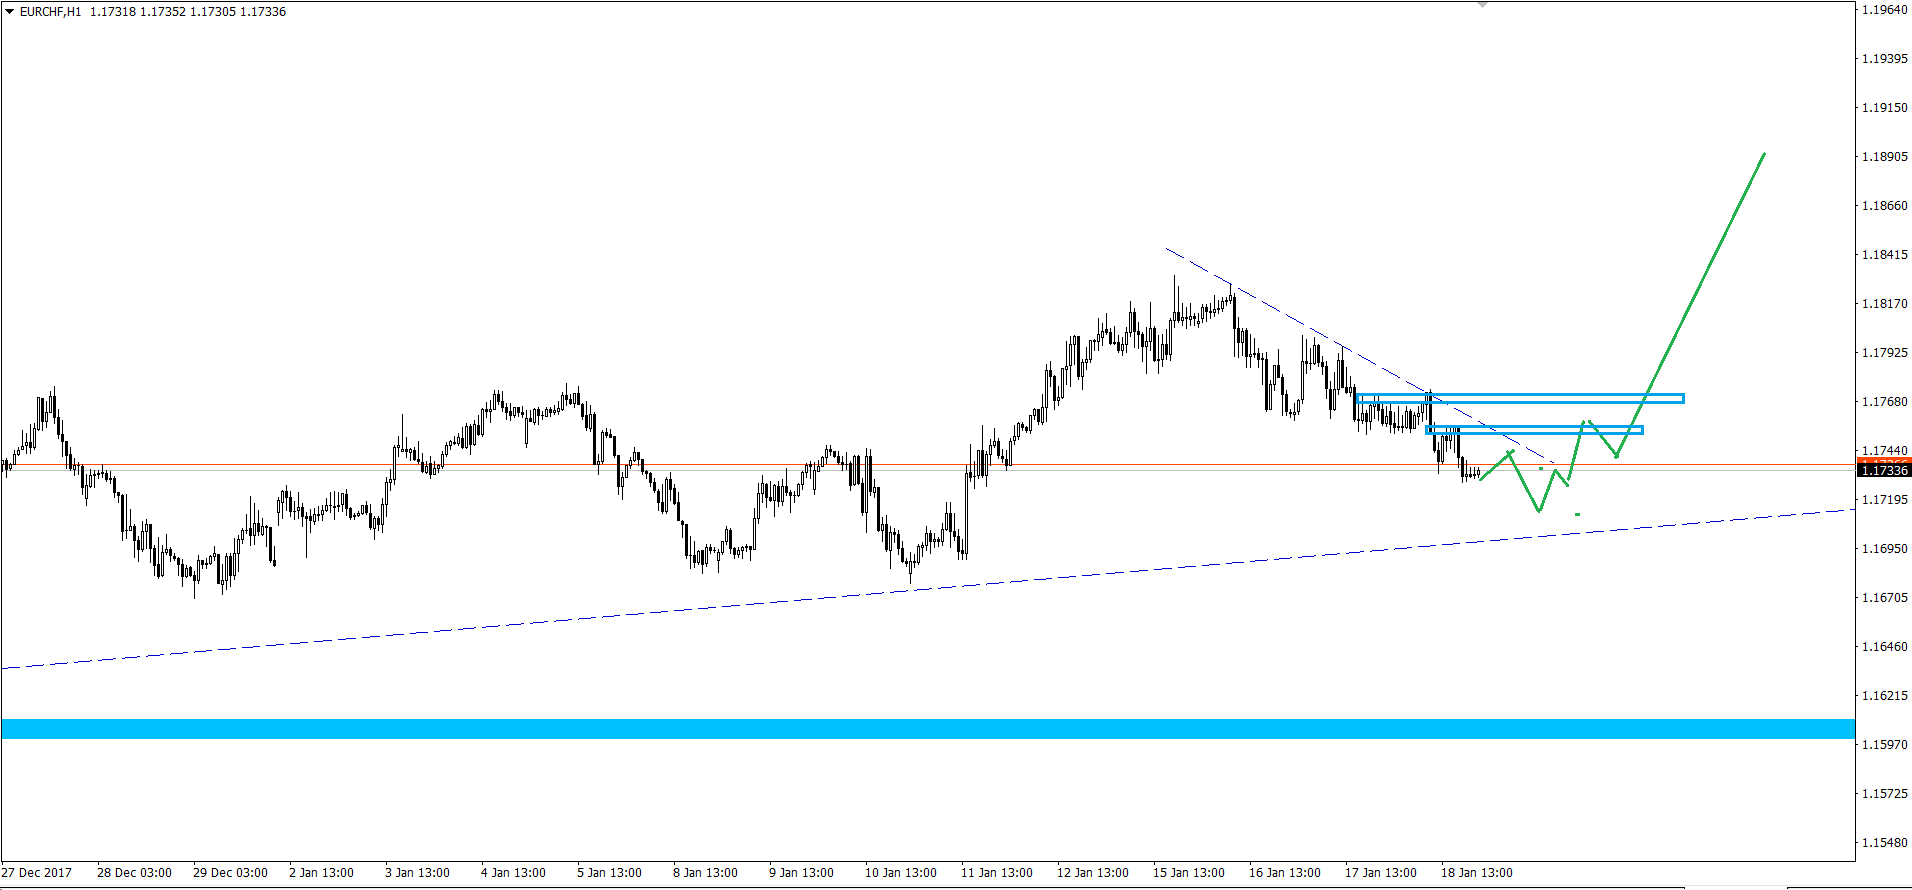Click price level 1.18415 on the axis
The image size is (1912, 890).
[x=1884, y=255]
